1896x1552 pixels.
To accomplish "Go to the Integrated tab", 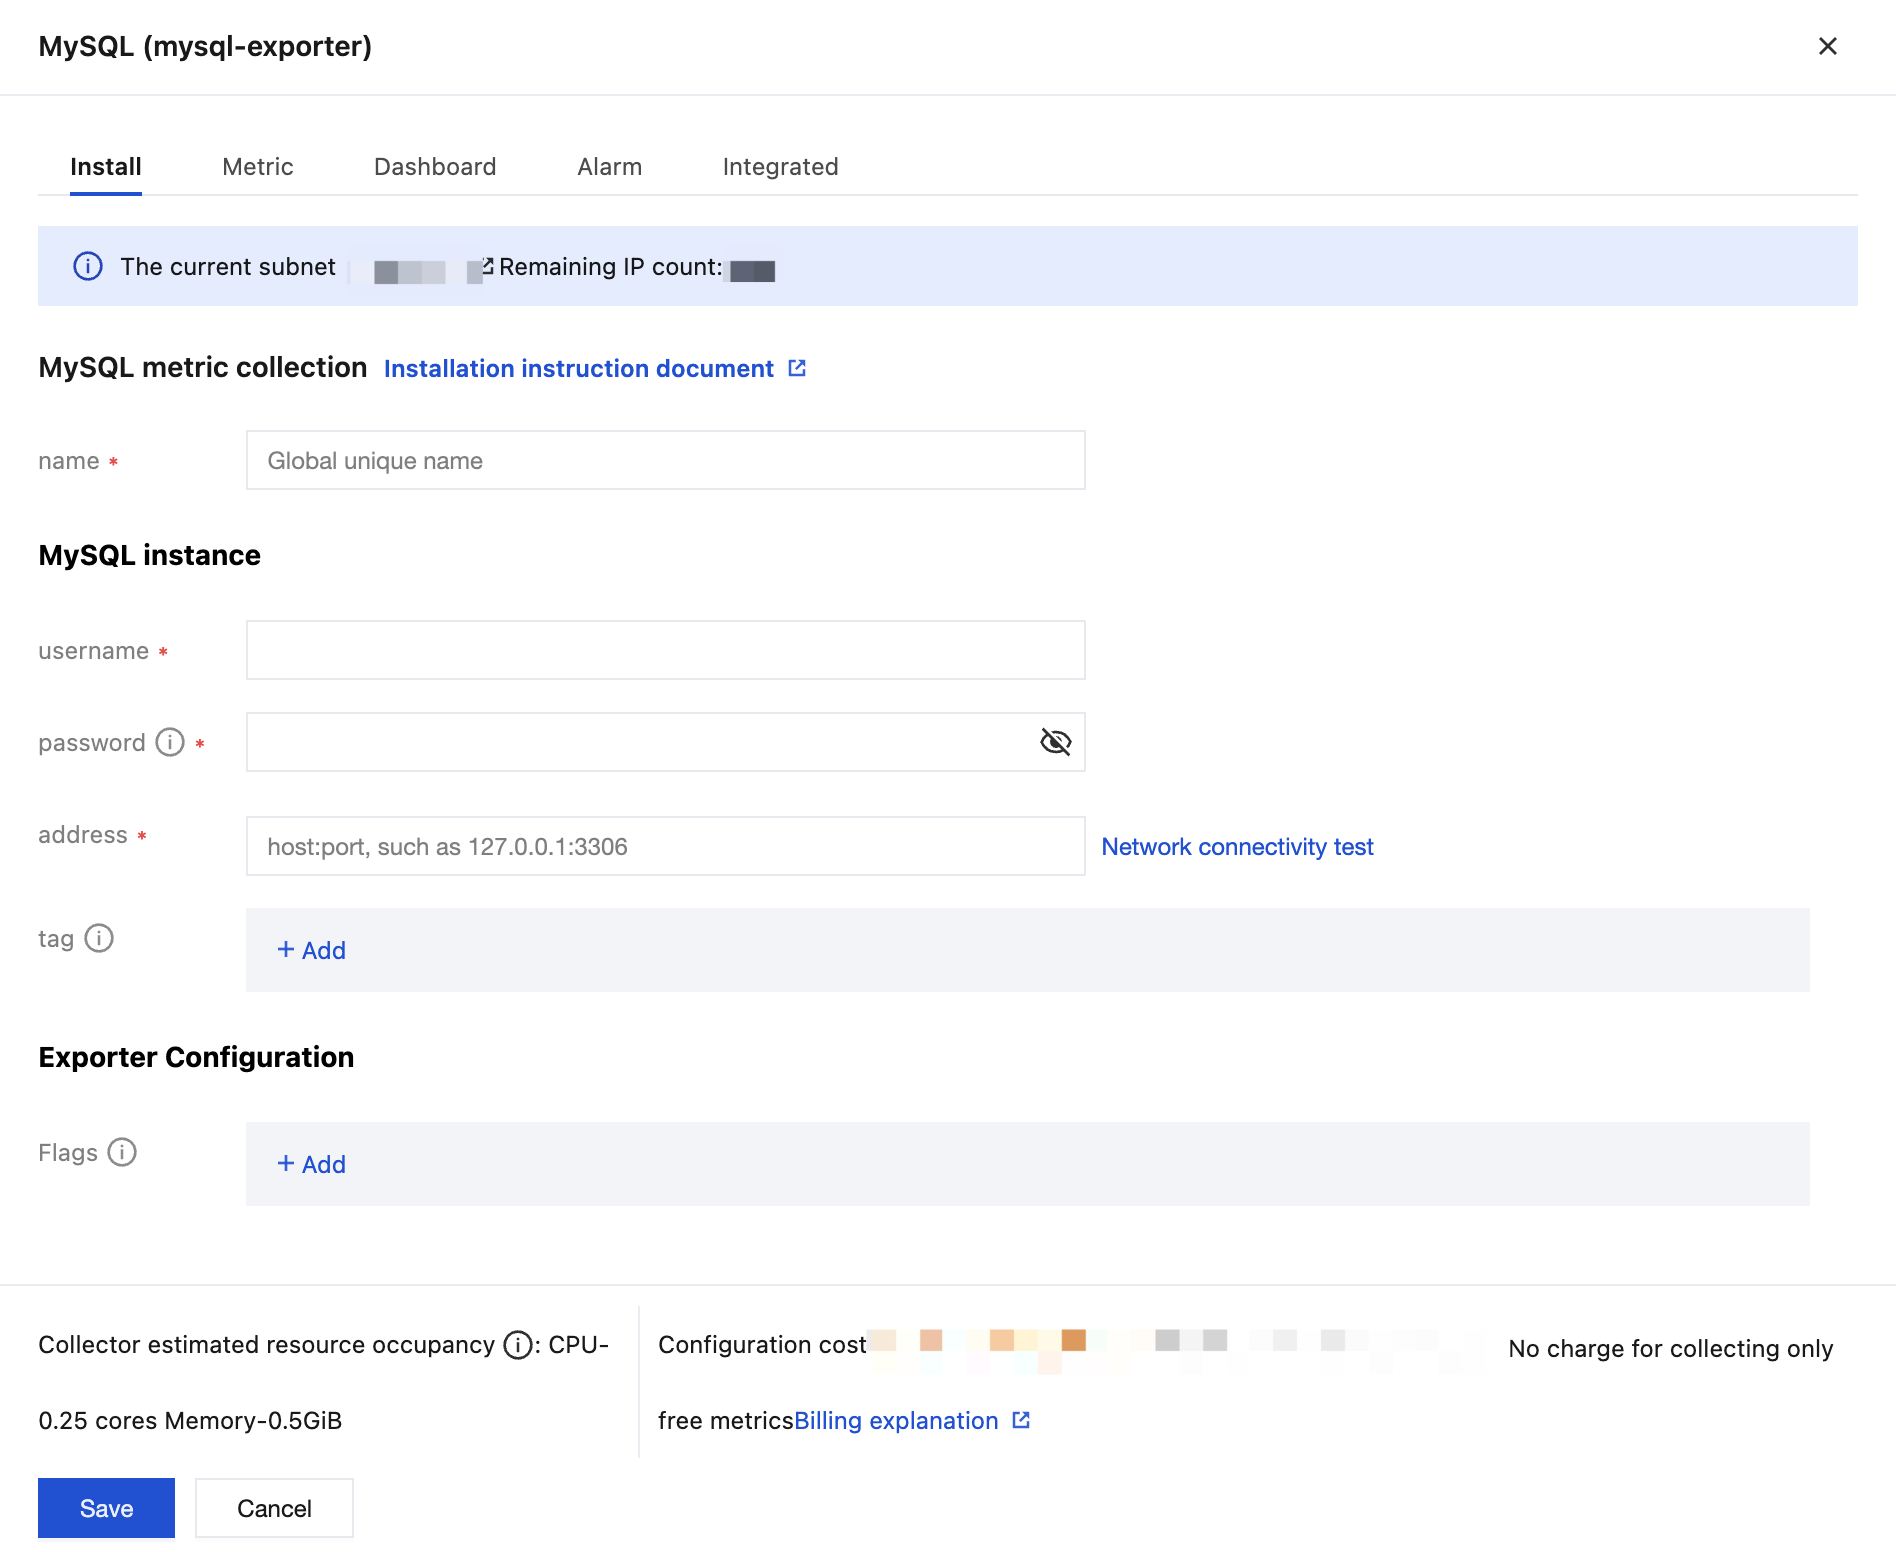I will tap(780, 167).
